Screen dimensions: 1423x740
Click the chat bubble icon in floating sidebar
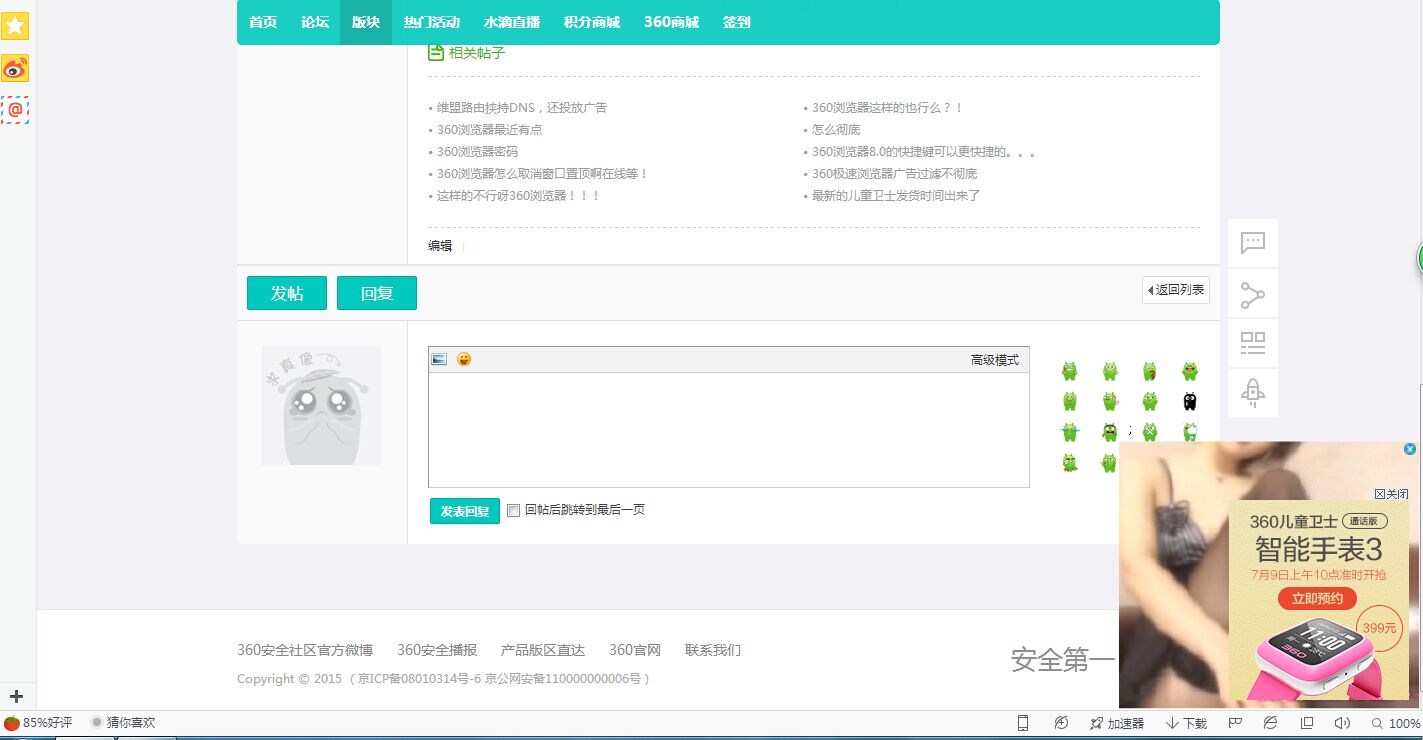[1253, 243]
